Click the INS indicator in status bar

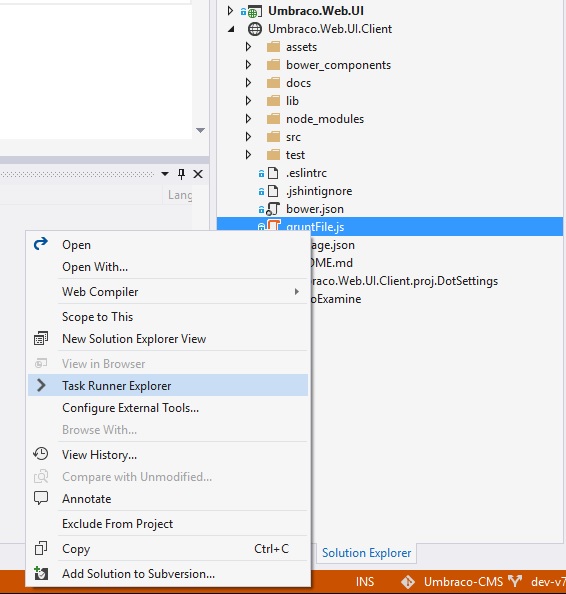pos(365,581)
